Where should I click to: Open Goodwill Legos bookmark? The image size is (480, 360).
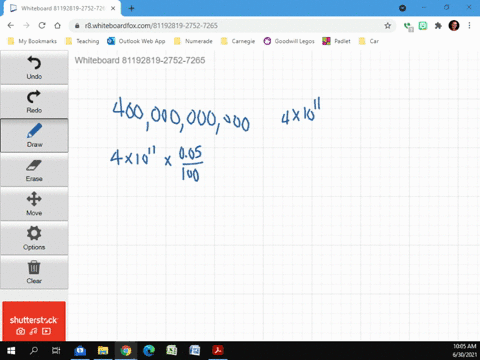pos(289,41)
